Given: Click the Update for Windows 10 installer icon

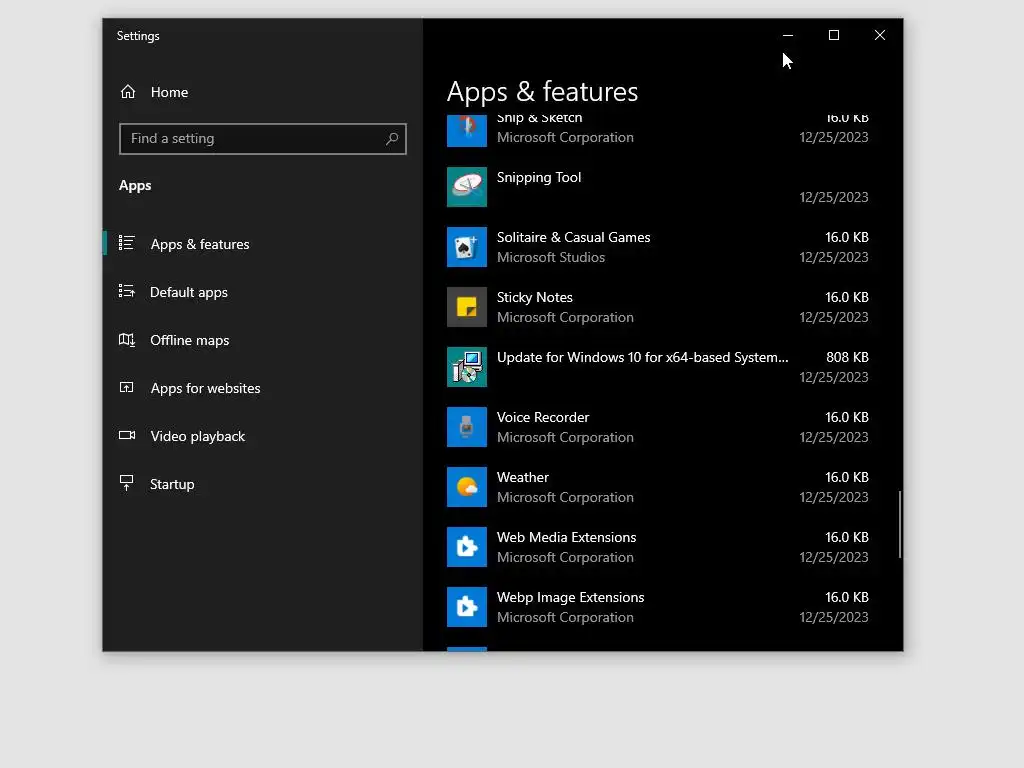Looking at the screenshot, I should click(x=467, y=367).
